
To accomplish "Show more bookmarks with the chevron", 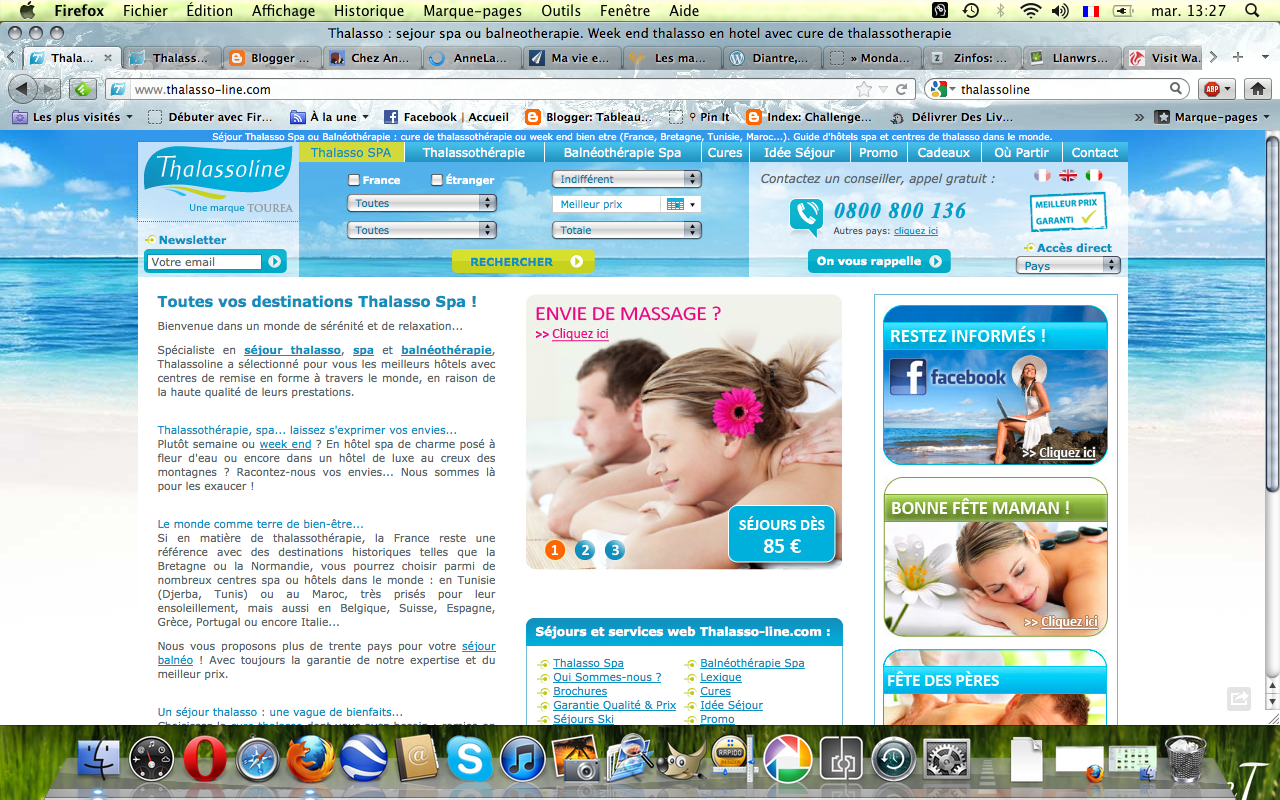I will click(x=1139, y=117).
